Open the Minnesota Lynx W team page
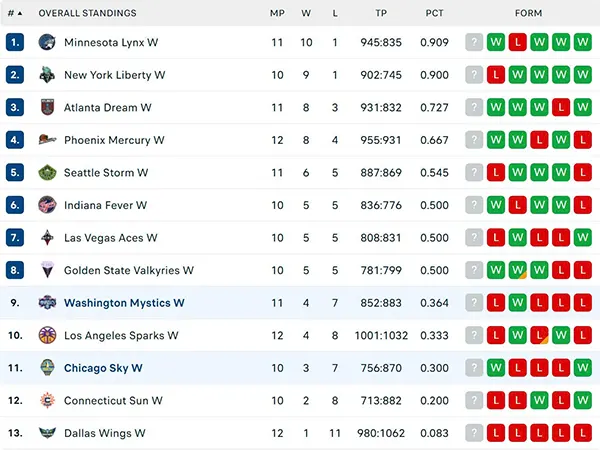This screenshot has width=600, height=450. (x=111, y=42)
